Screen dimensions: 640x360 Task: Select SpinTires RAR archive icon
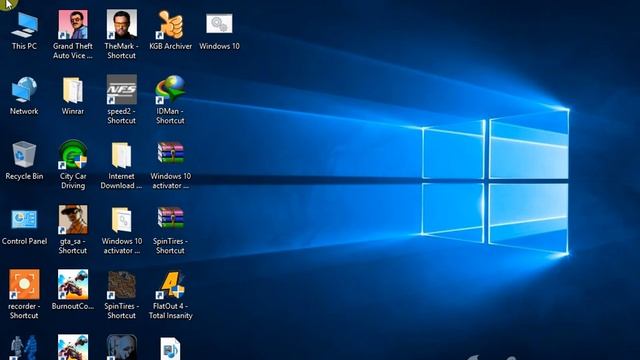[170, 218]
